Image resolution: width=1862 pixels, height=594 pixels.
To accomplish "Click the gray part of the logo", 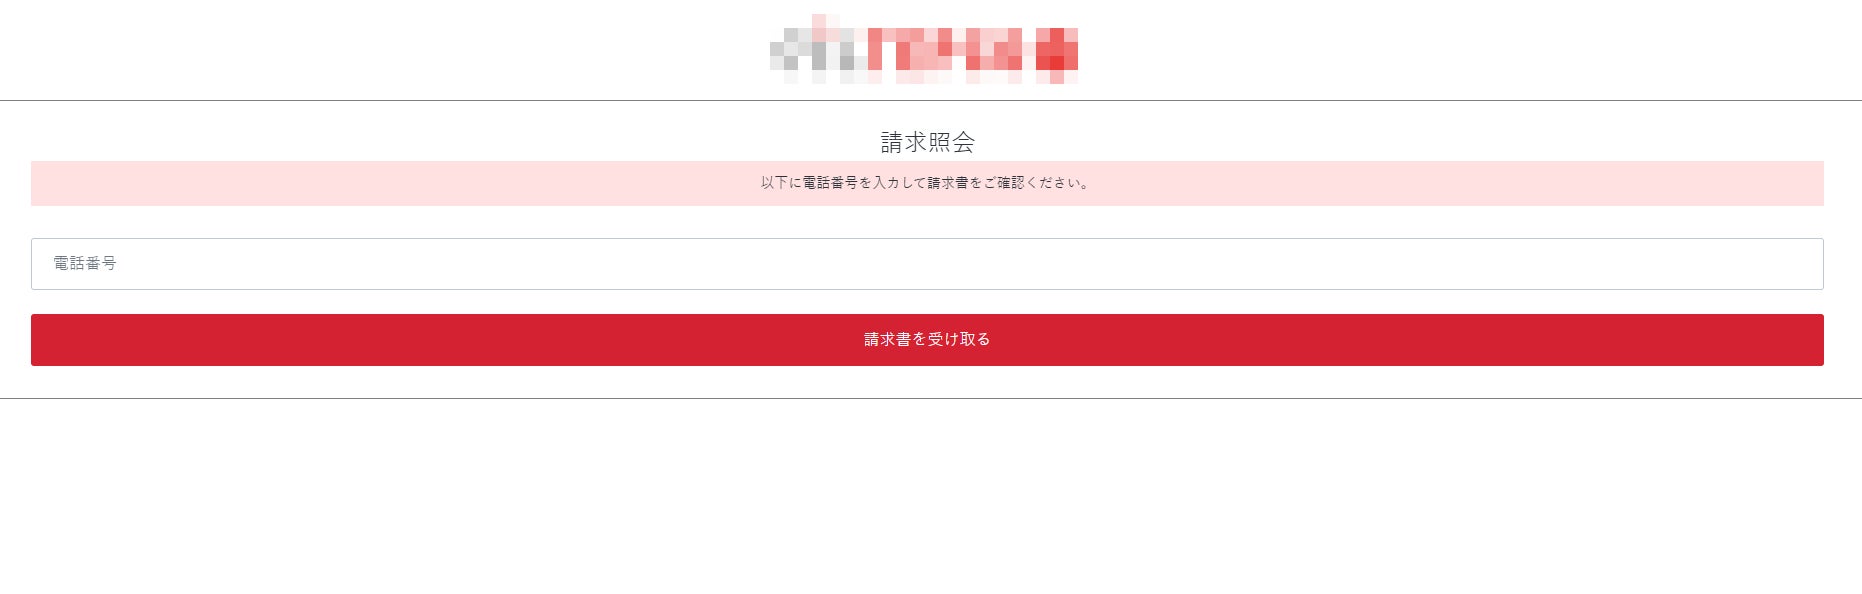I will point(818,49).
